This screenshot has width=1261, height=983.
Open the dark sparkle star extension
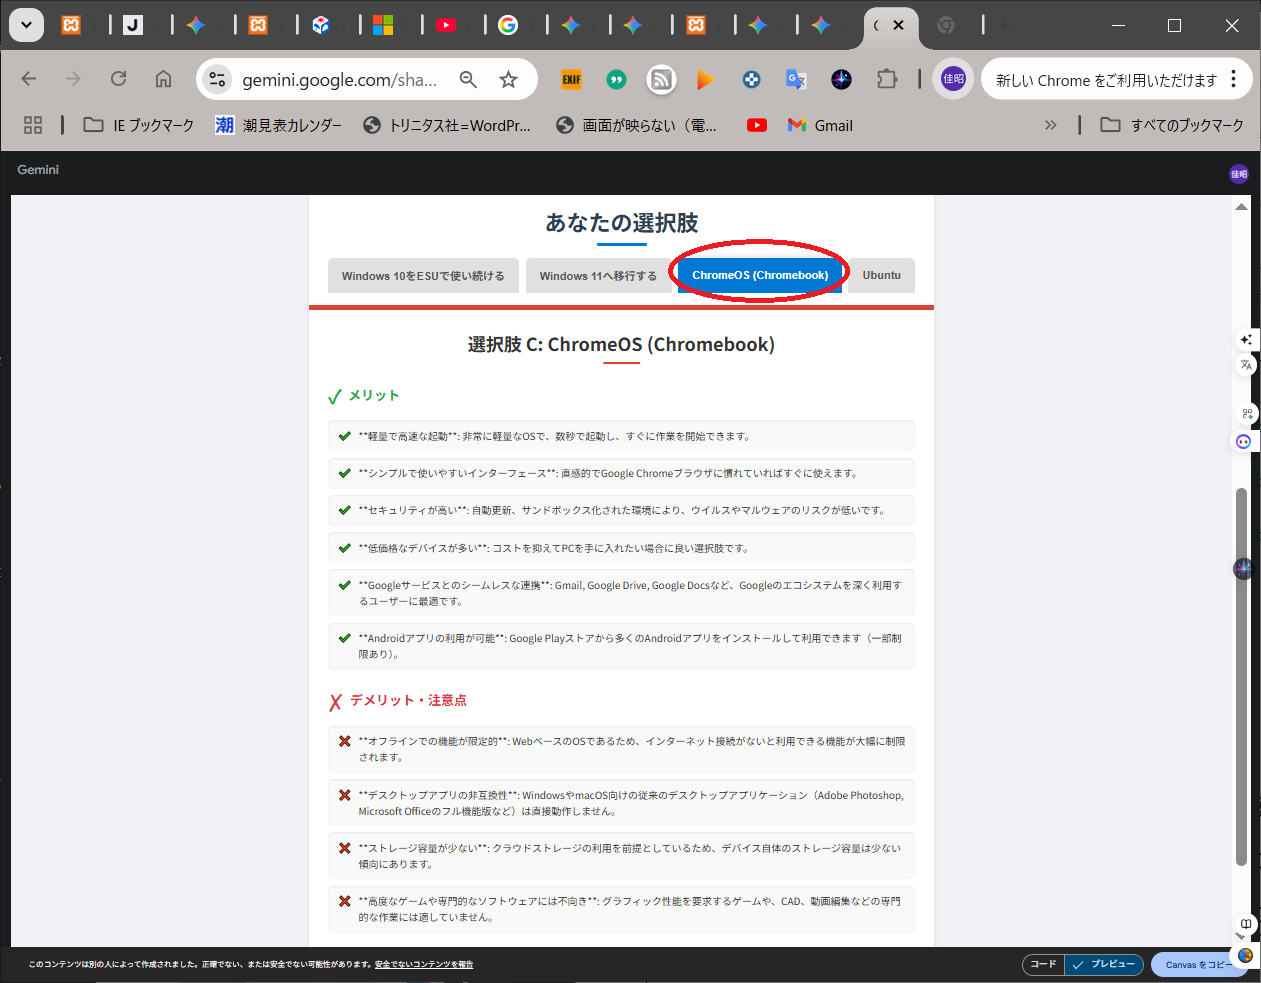pyautogui.click(x=841, y=79)
